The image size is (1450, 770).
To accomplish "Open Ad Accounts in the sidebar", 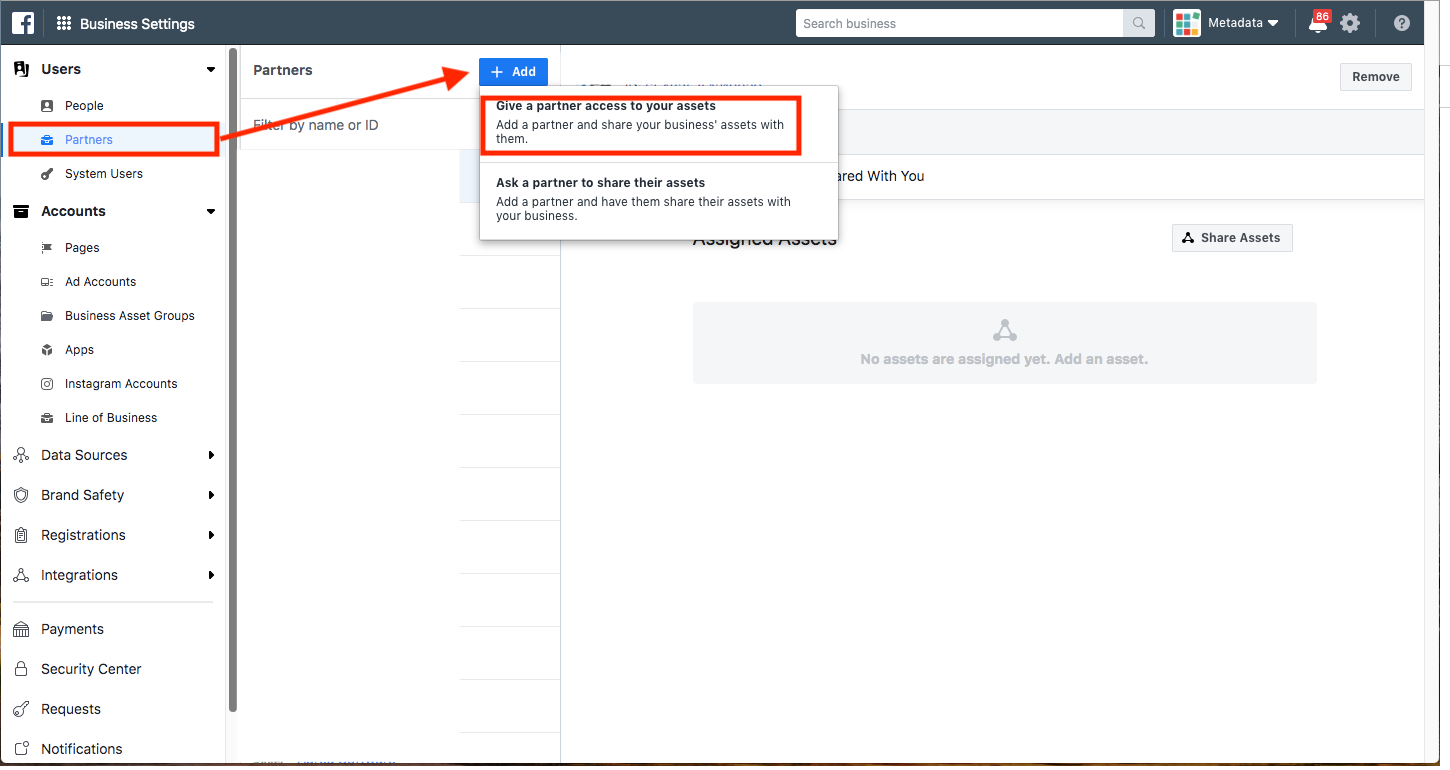I will click(100, 282).
